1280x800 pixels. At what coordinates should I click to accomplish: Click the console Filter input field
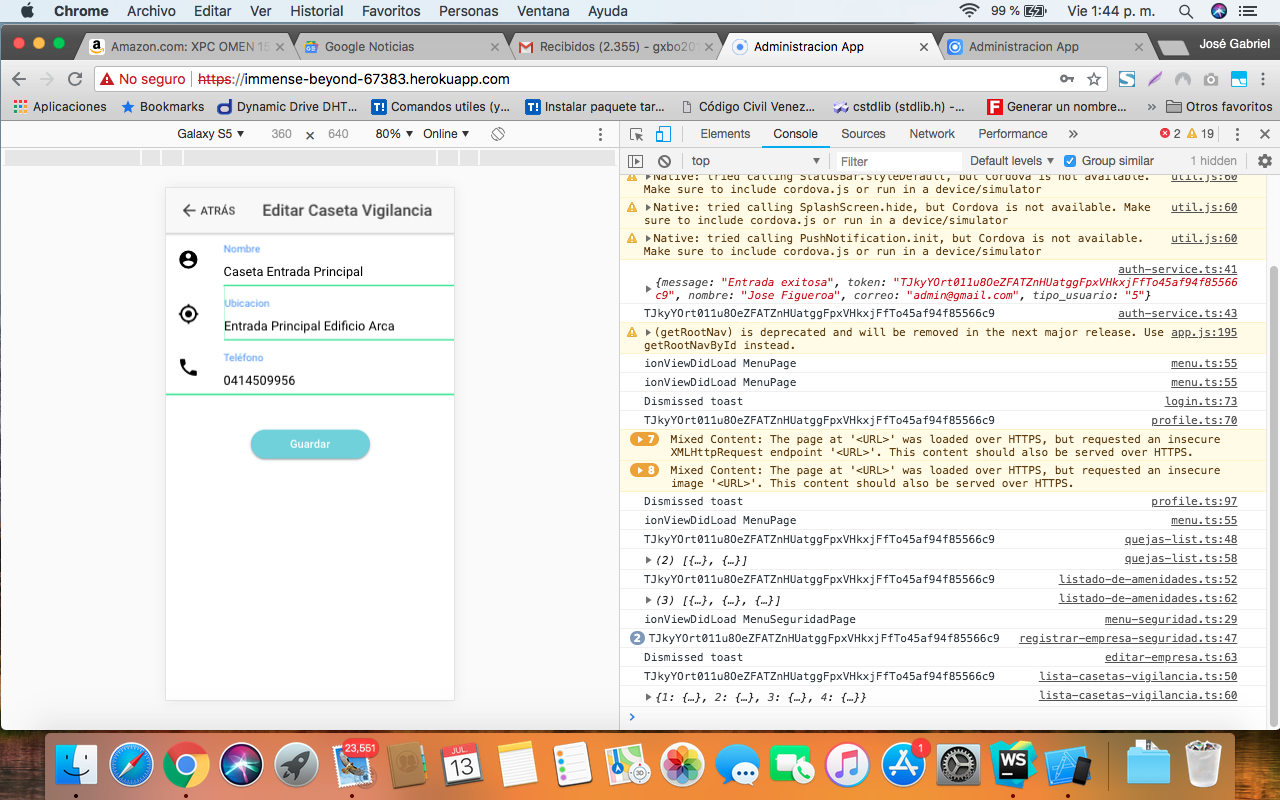895,161
